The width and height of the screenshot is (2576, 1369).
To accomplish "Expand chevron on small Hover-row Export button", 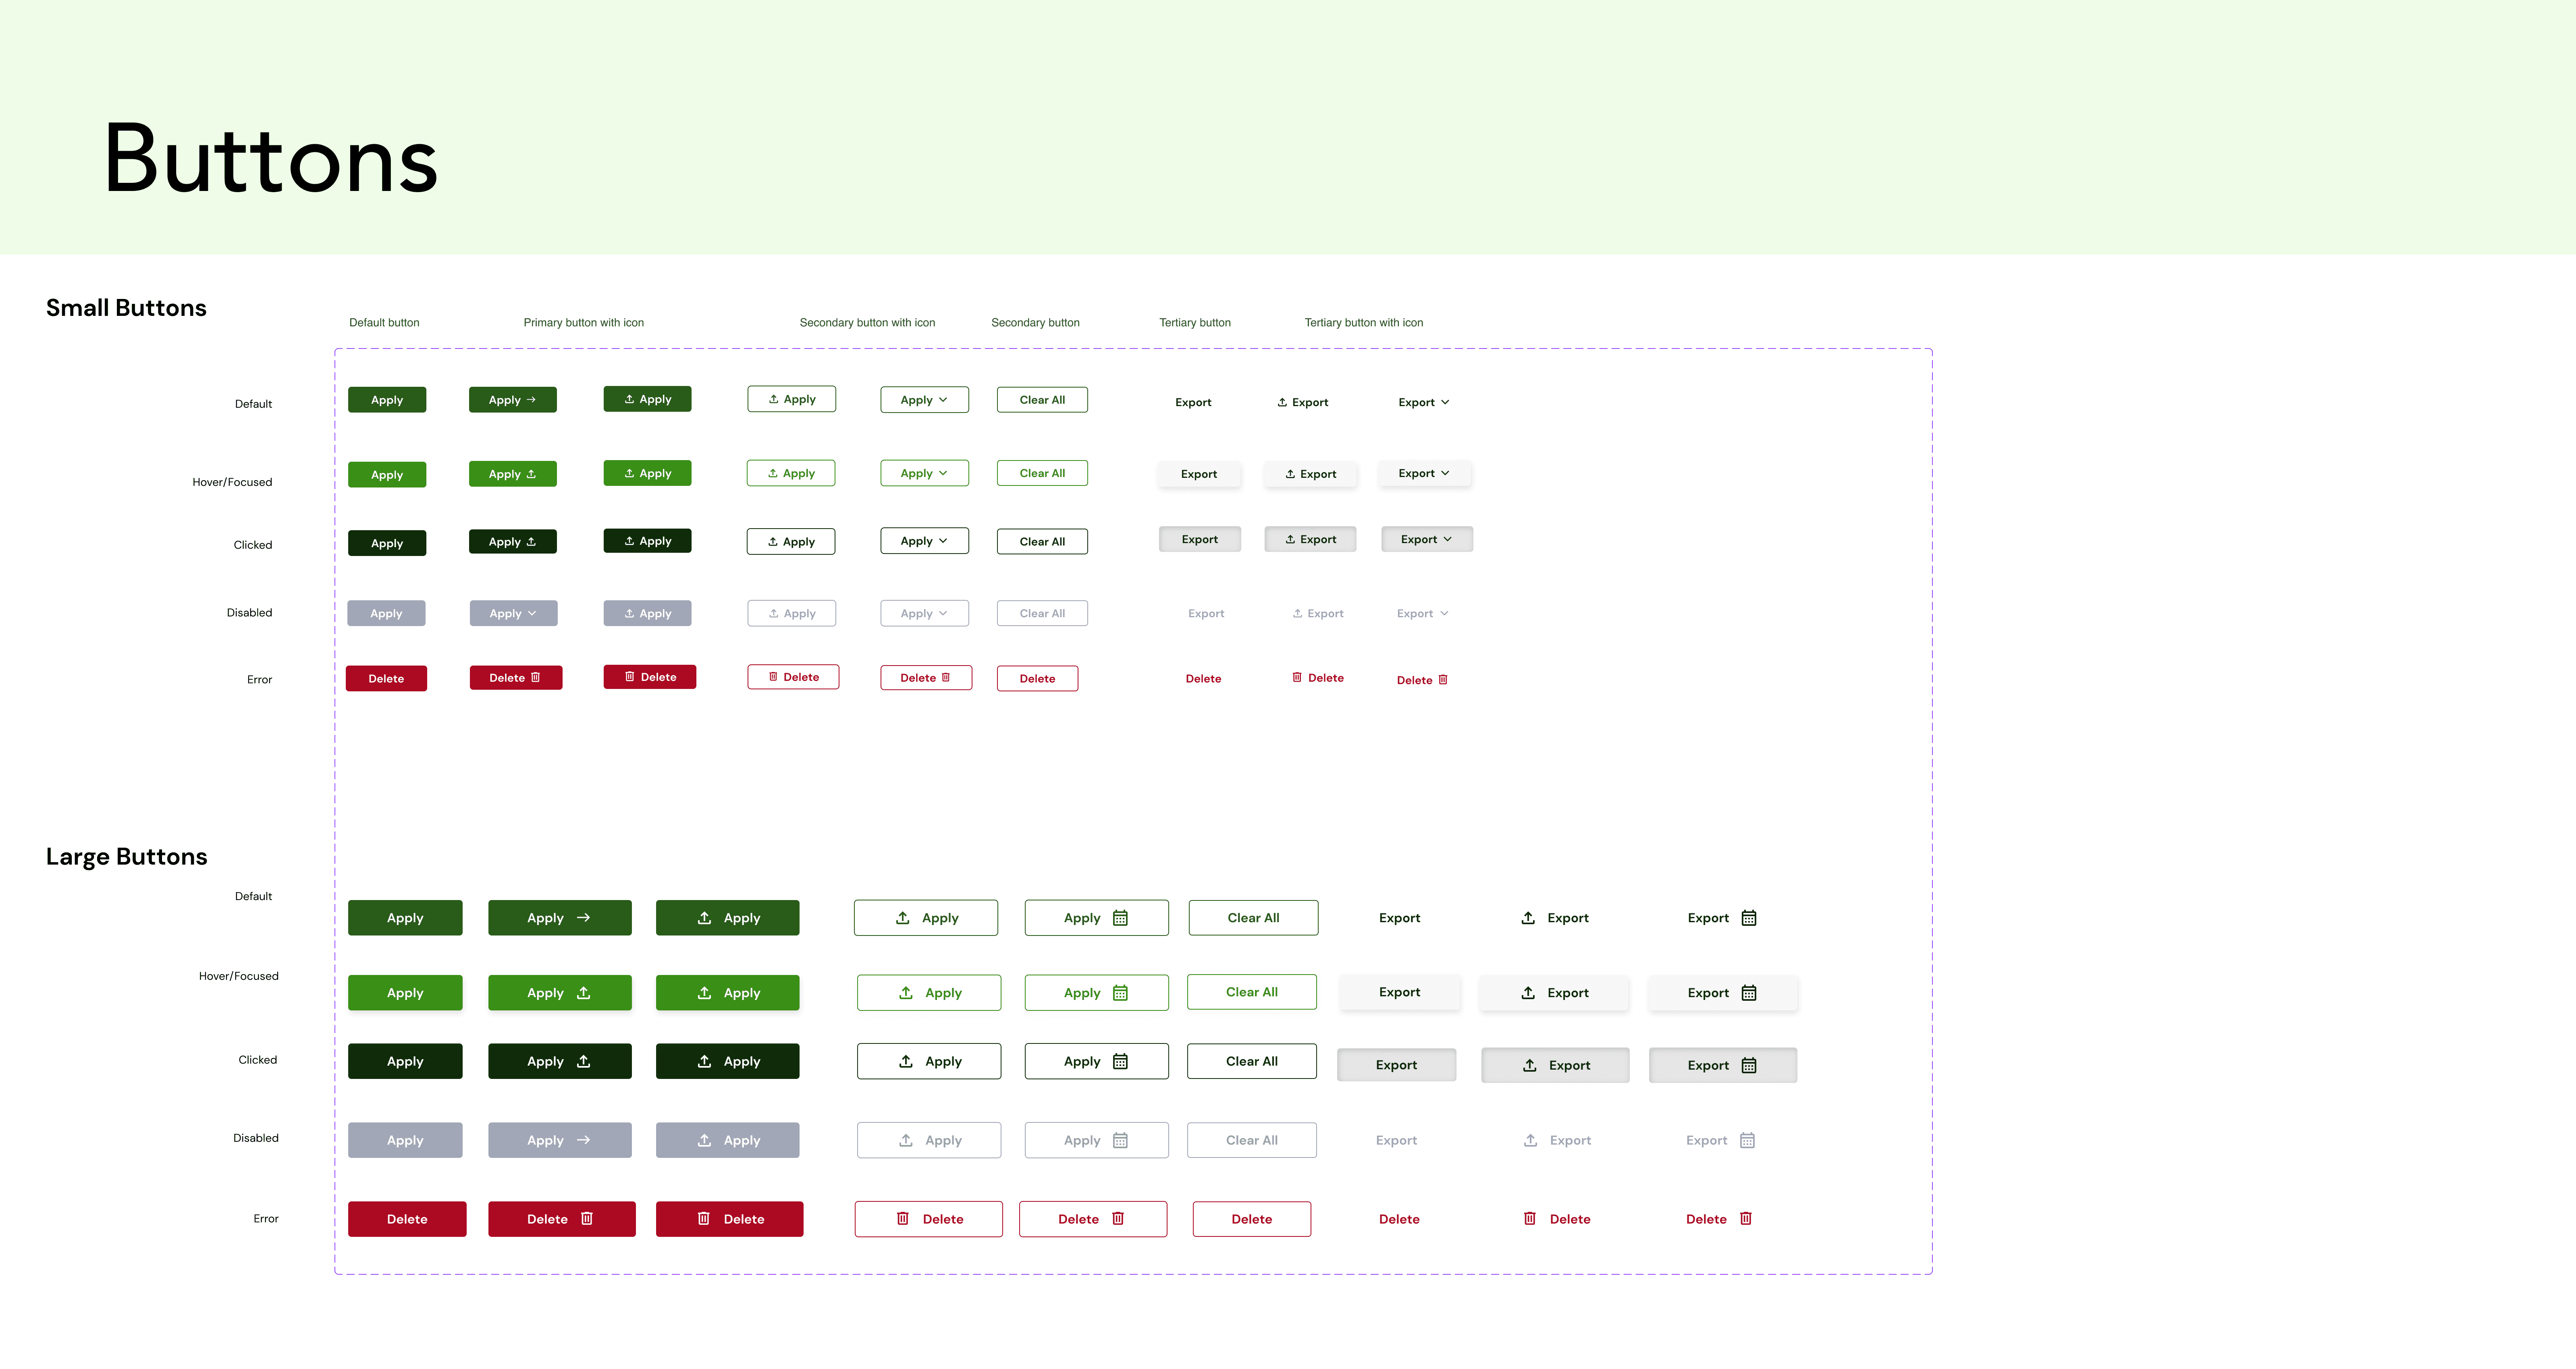I will 1445,473.
